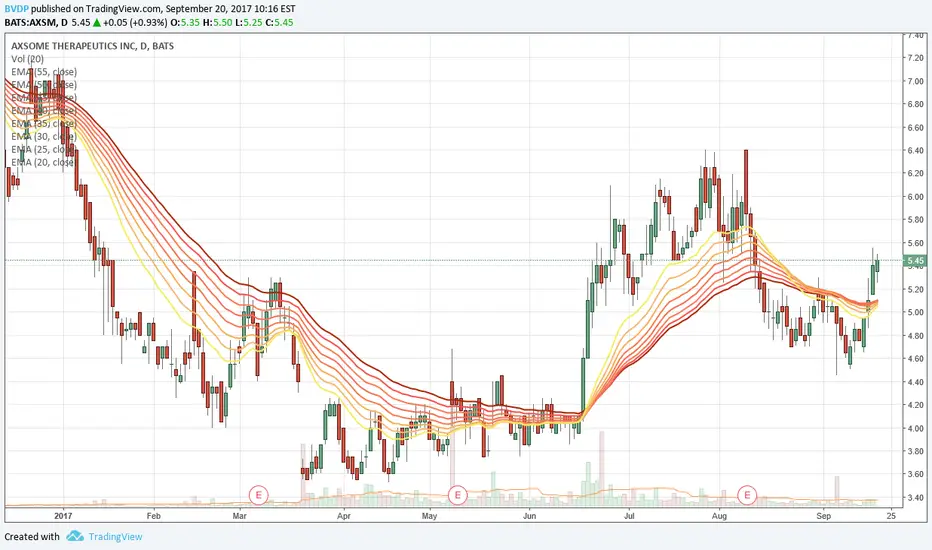Click the 25 date axis label

[890, 516]
